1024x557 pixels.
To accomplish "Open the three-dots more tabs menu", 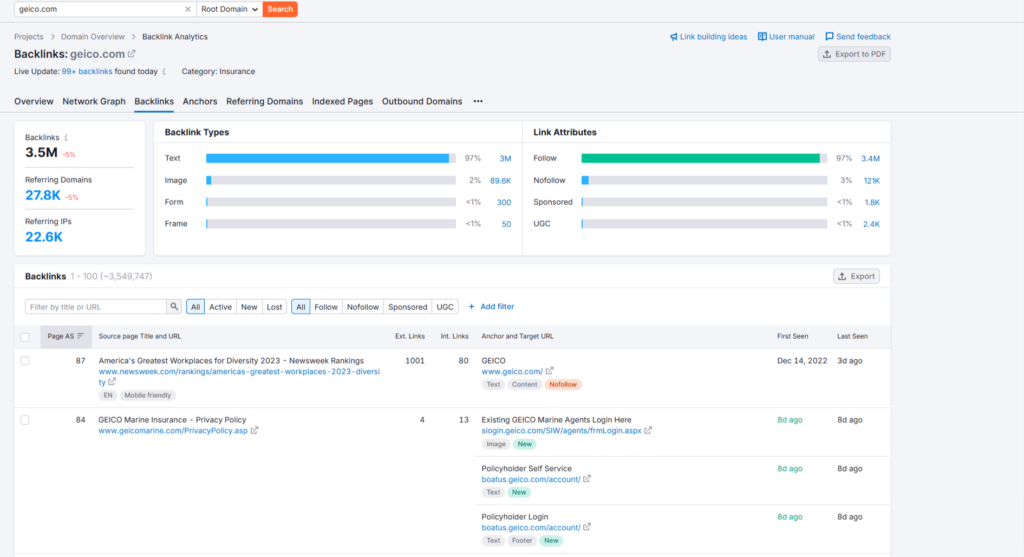I will (x=478, y=101).
